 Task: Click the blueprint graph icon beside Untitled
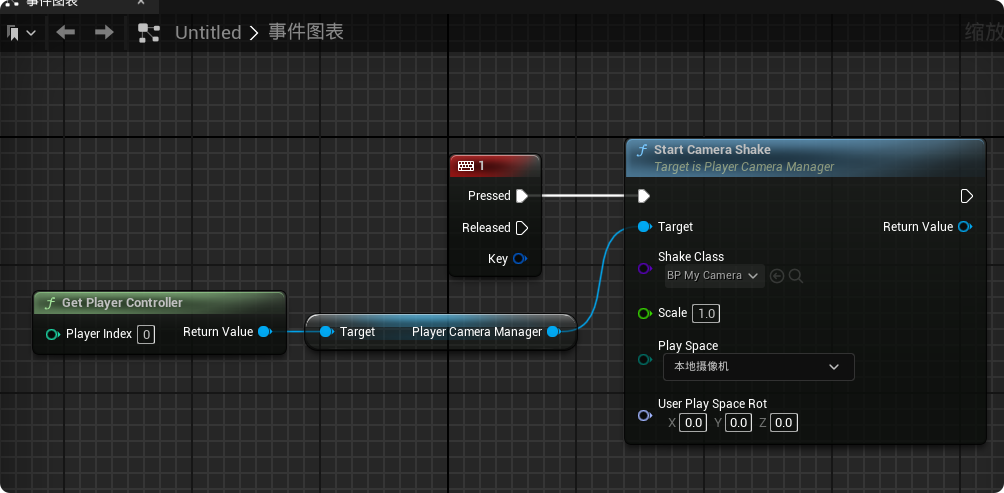(x=148, y=33)
